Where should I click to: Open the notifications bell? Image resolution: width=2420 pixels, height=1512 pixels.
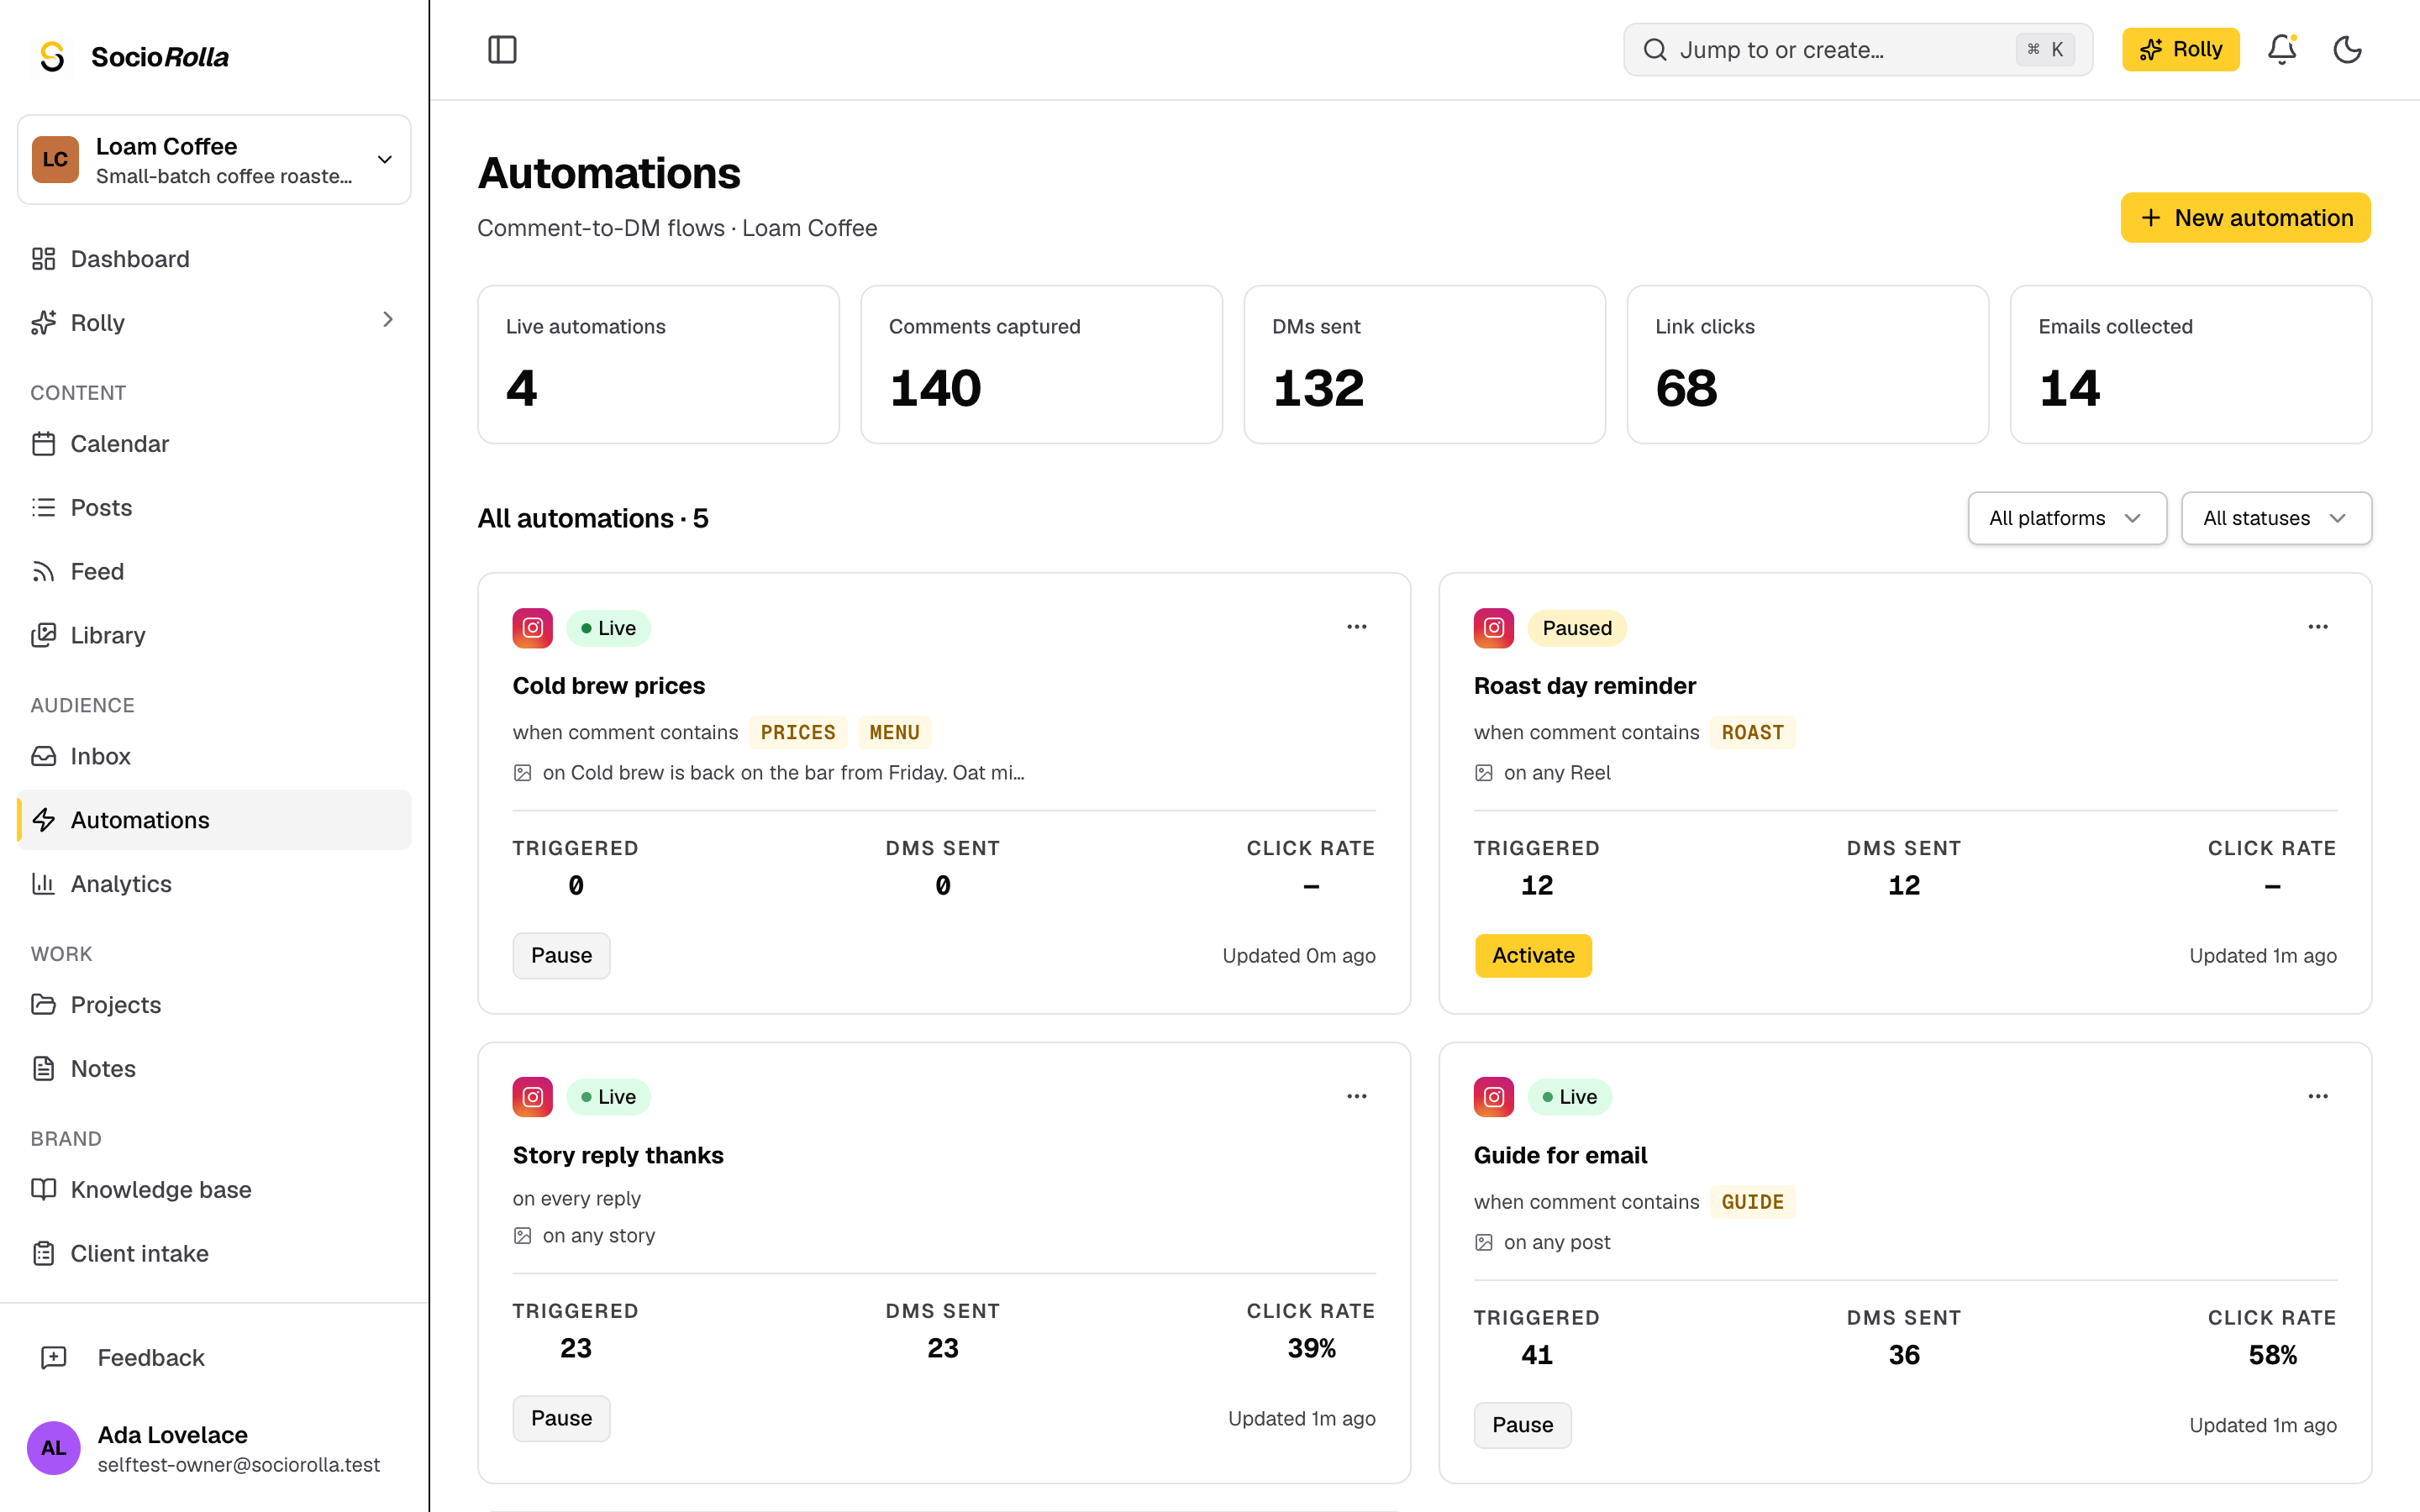point(2282,50)
